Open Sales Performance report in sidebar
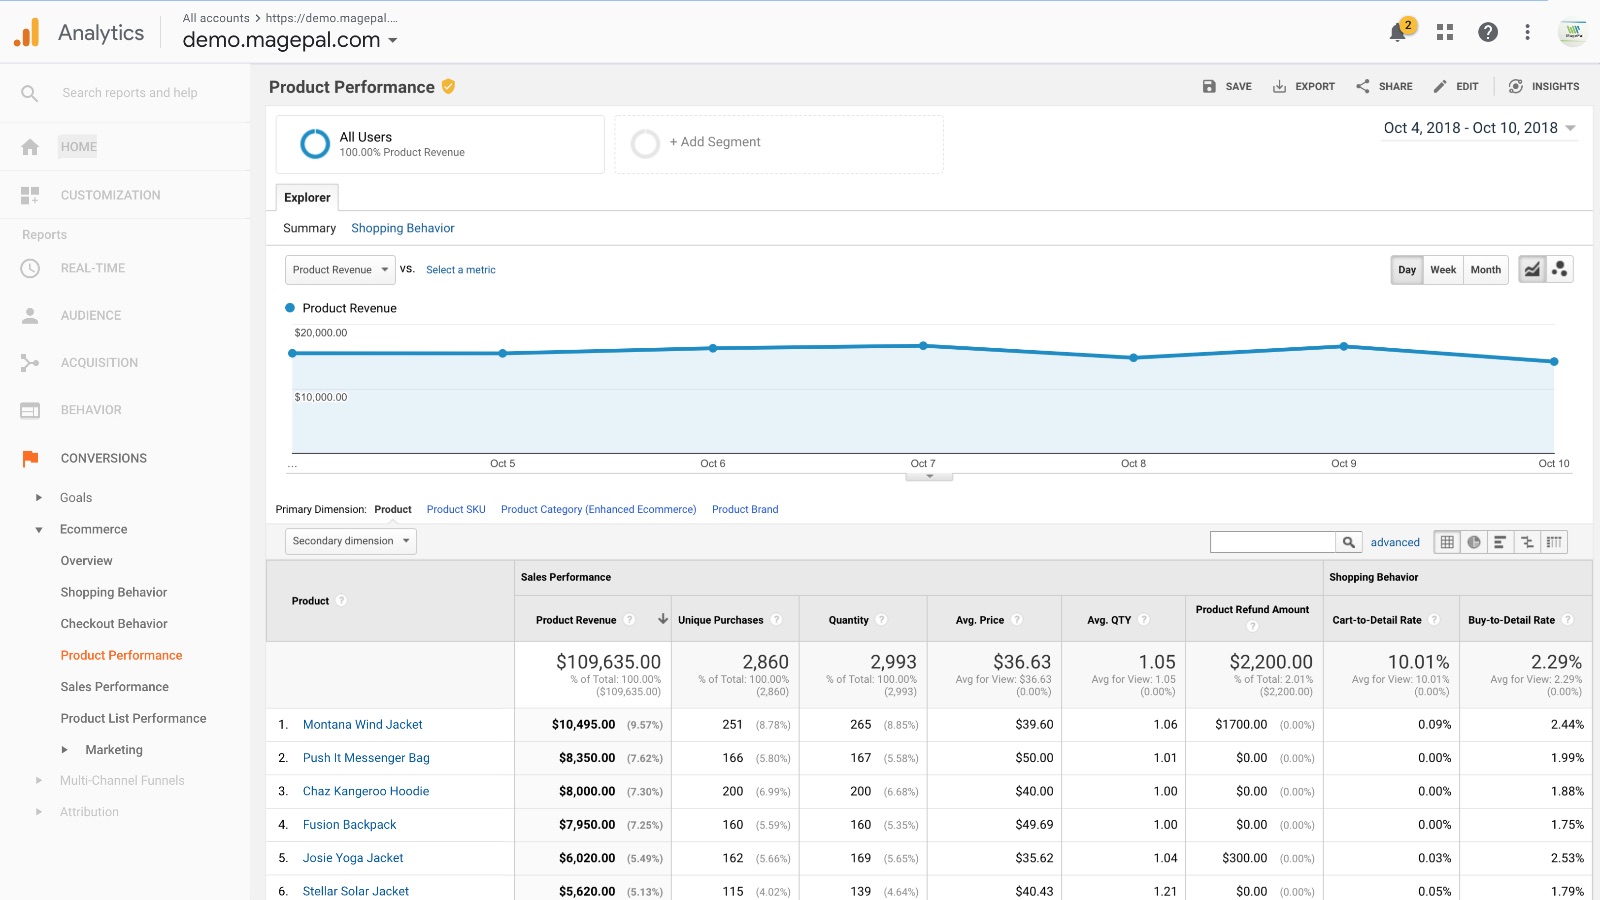 click(114, 687)
